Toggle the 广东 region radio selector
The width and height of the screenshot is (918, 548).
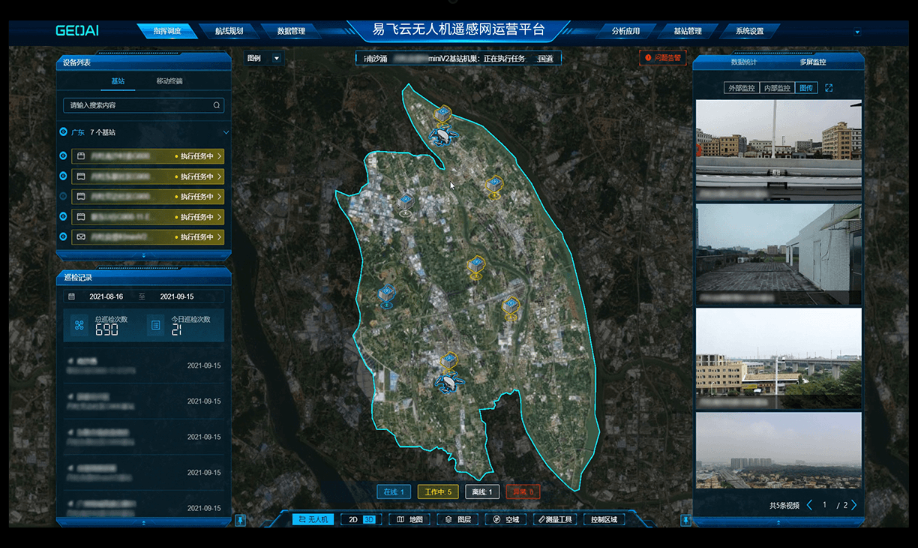(64, 132)
